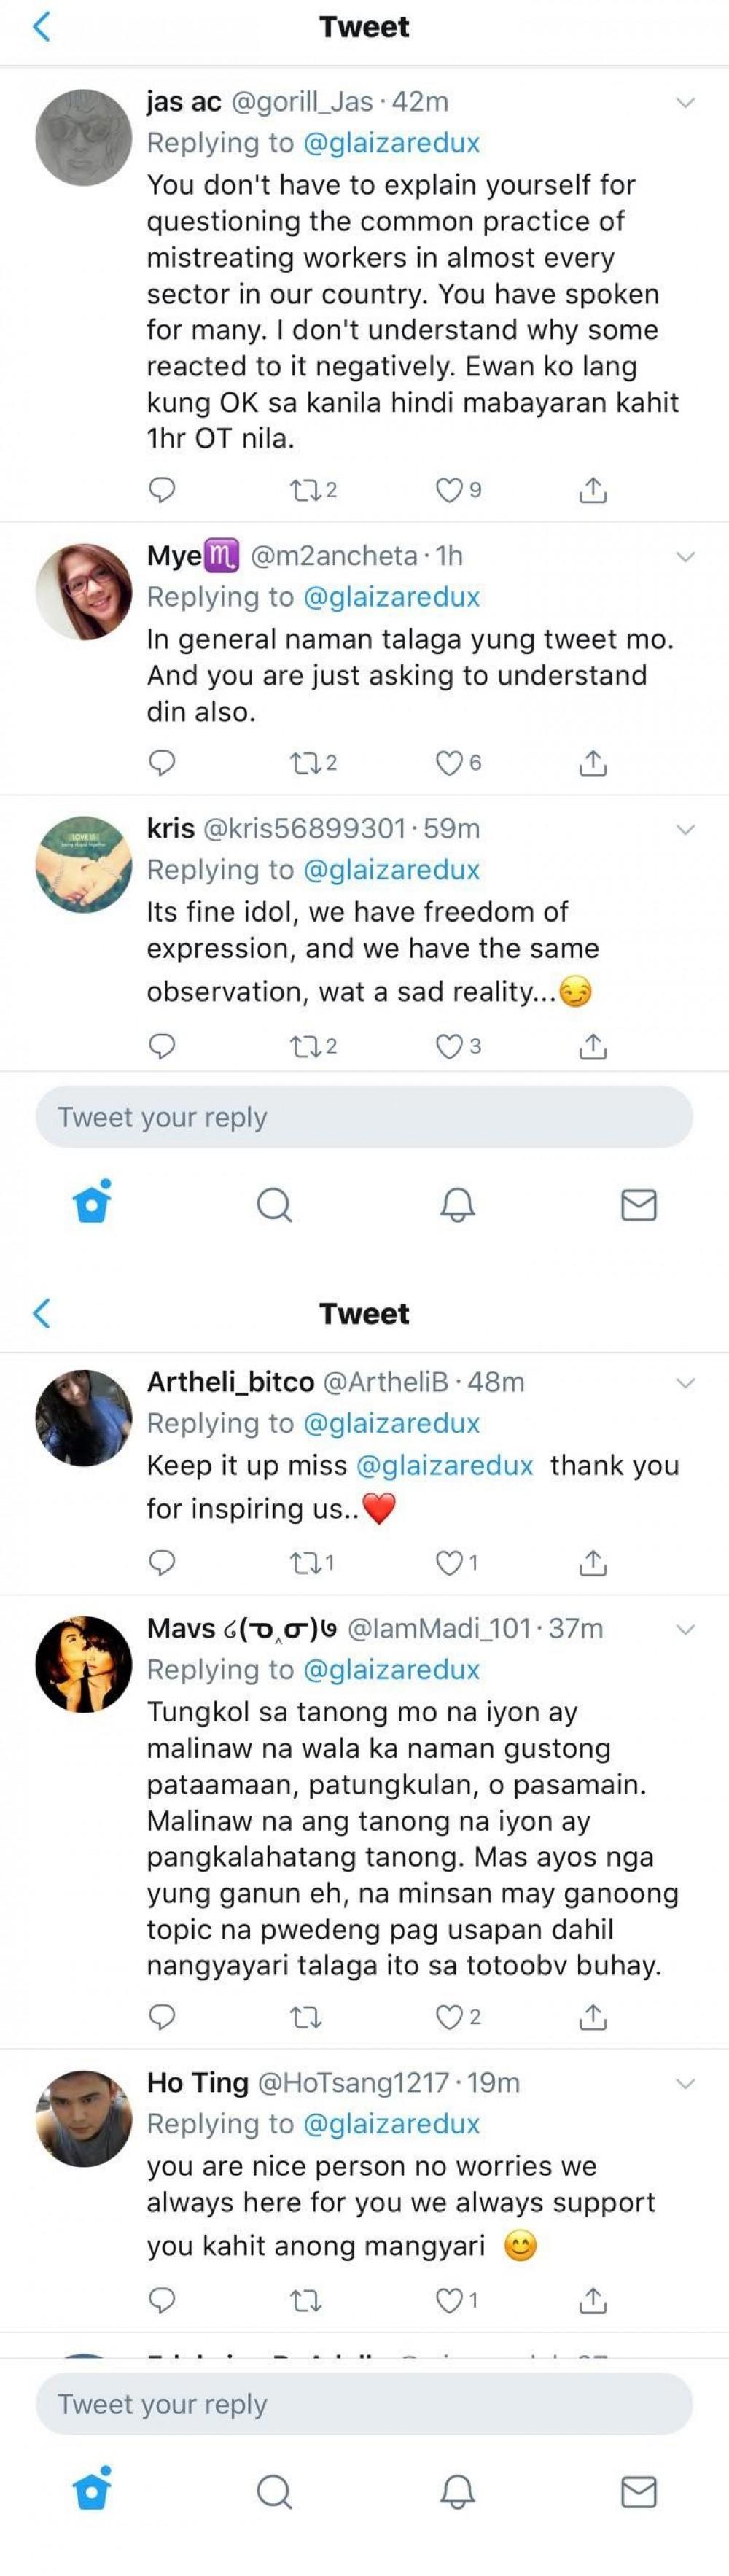The height and width of the screenshot is (2576, 729).
Task: Expand more options for kris's tweet
Action: click(x=685, y=830)
